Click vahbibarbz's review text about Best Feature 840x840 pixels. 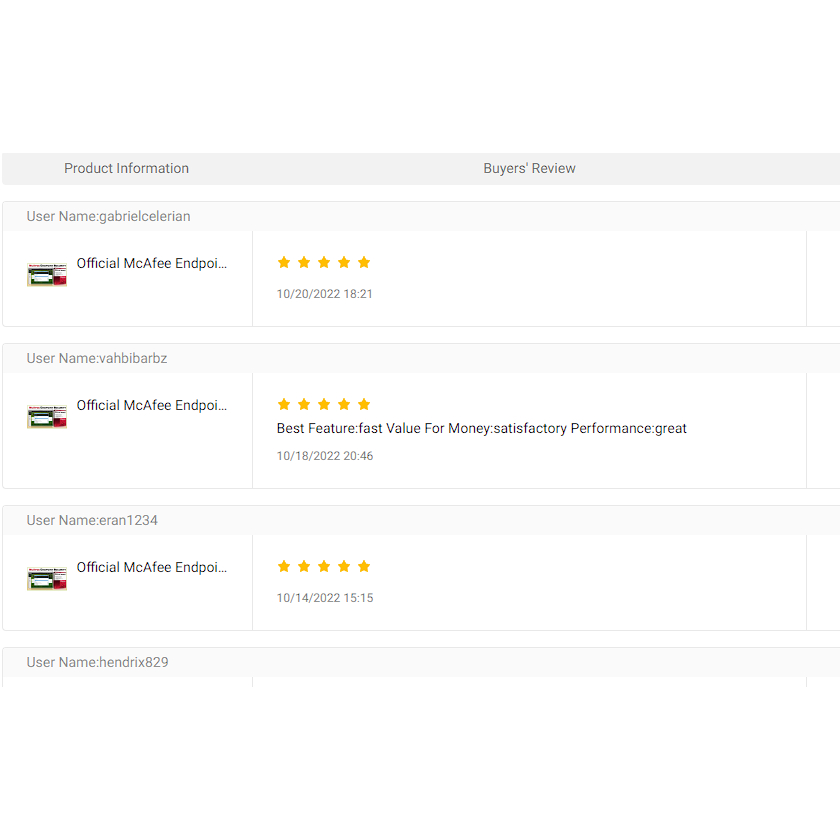tap(481, 428)
